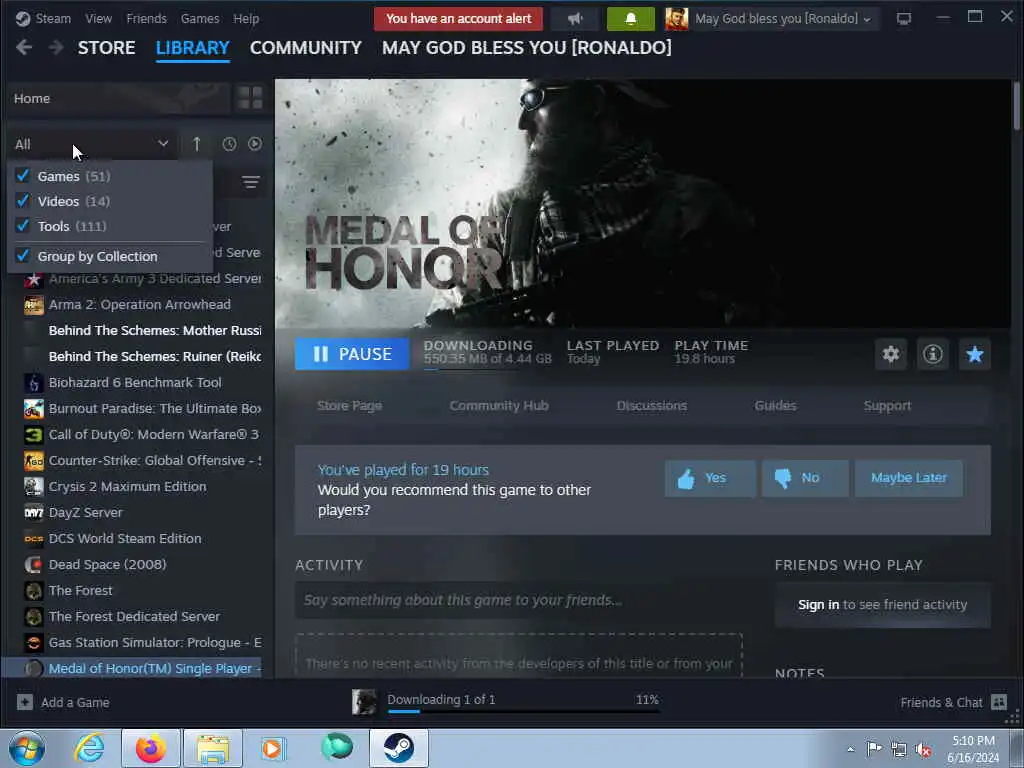This screenshot has height=768, width=1024.
Task: Click the profile avatar picture
Action: click(x=677, y=18)
